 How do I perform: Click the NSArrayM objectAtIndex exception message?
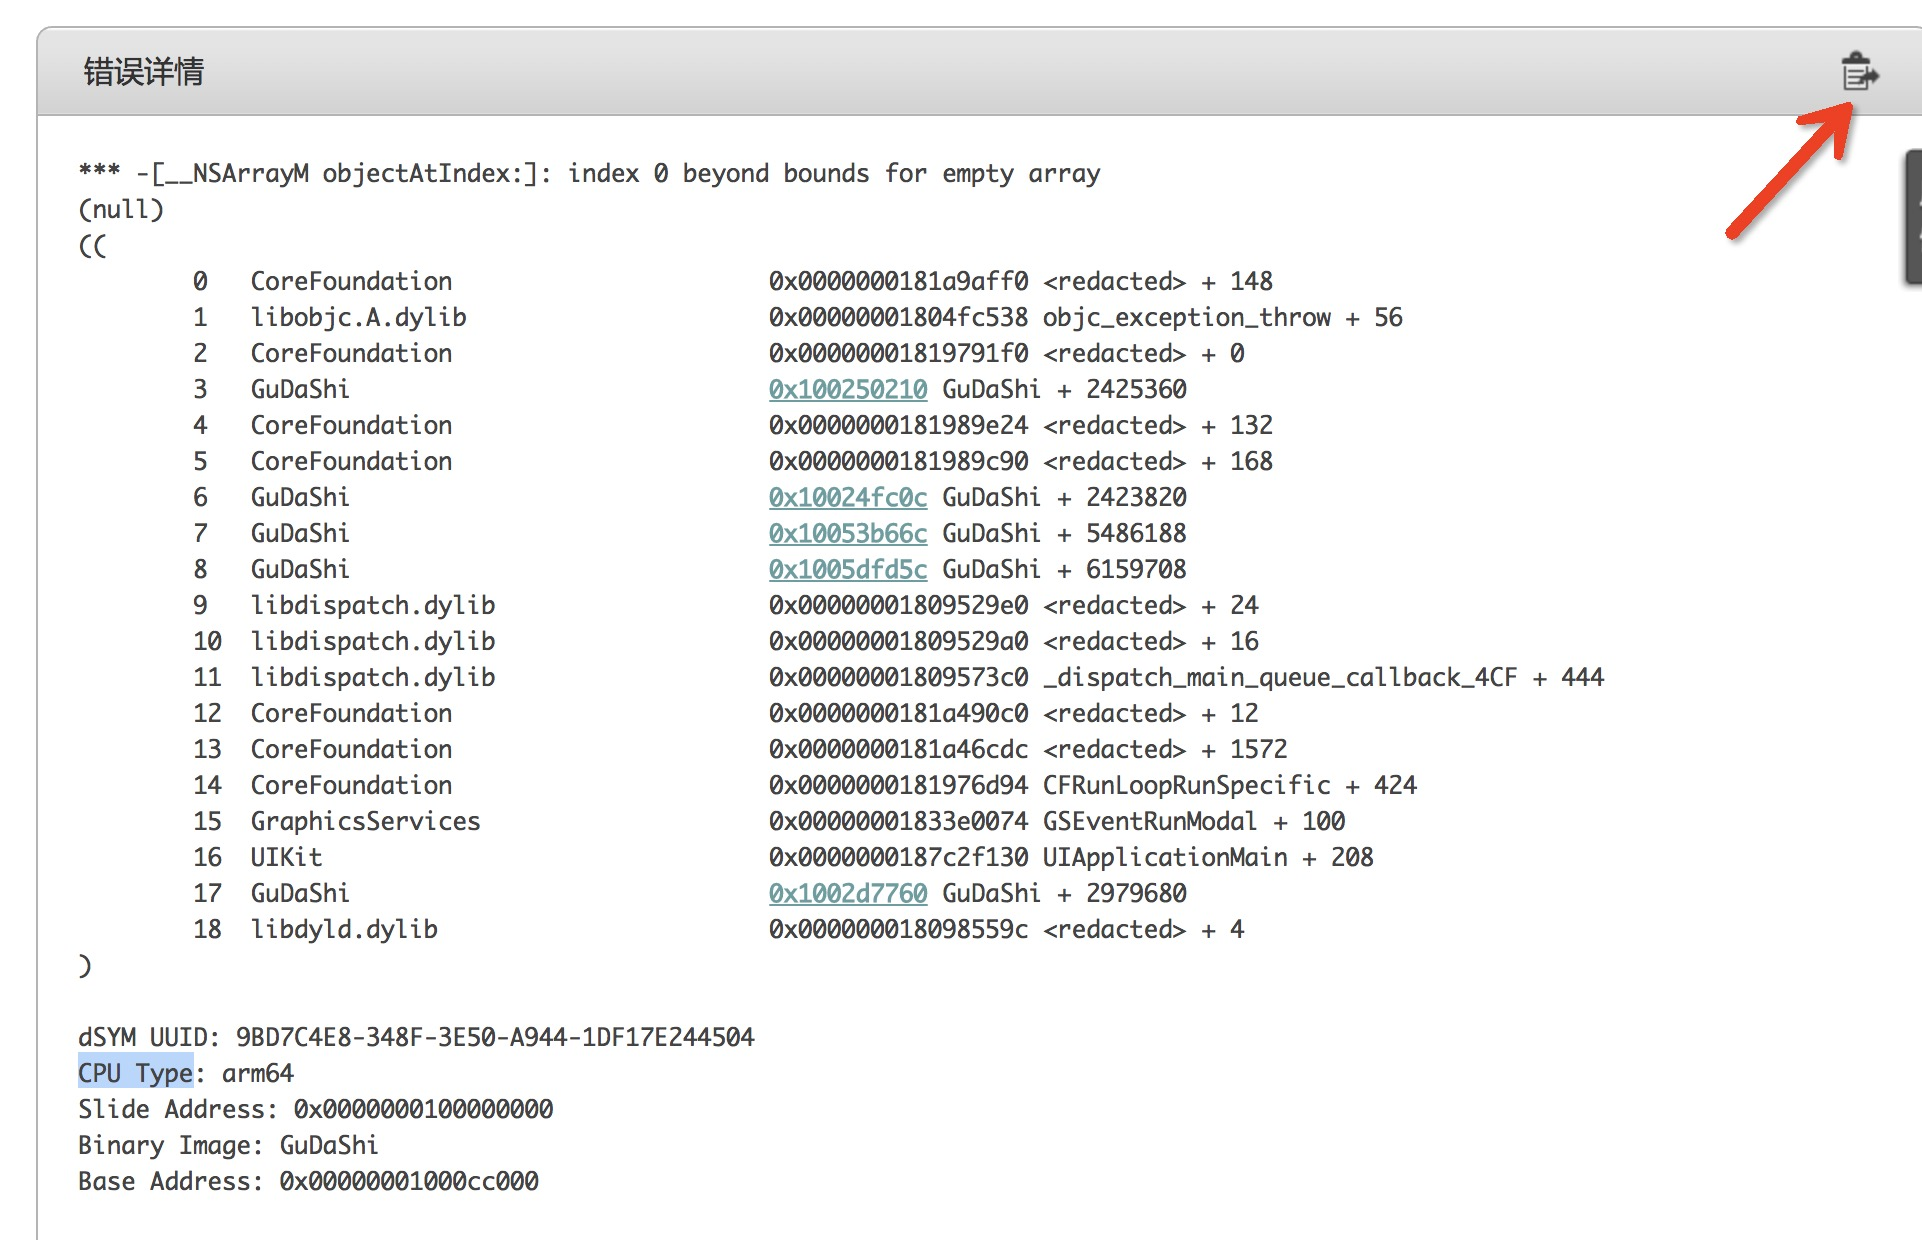pyautogui.click(x=589, y=173)
